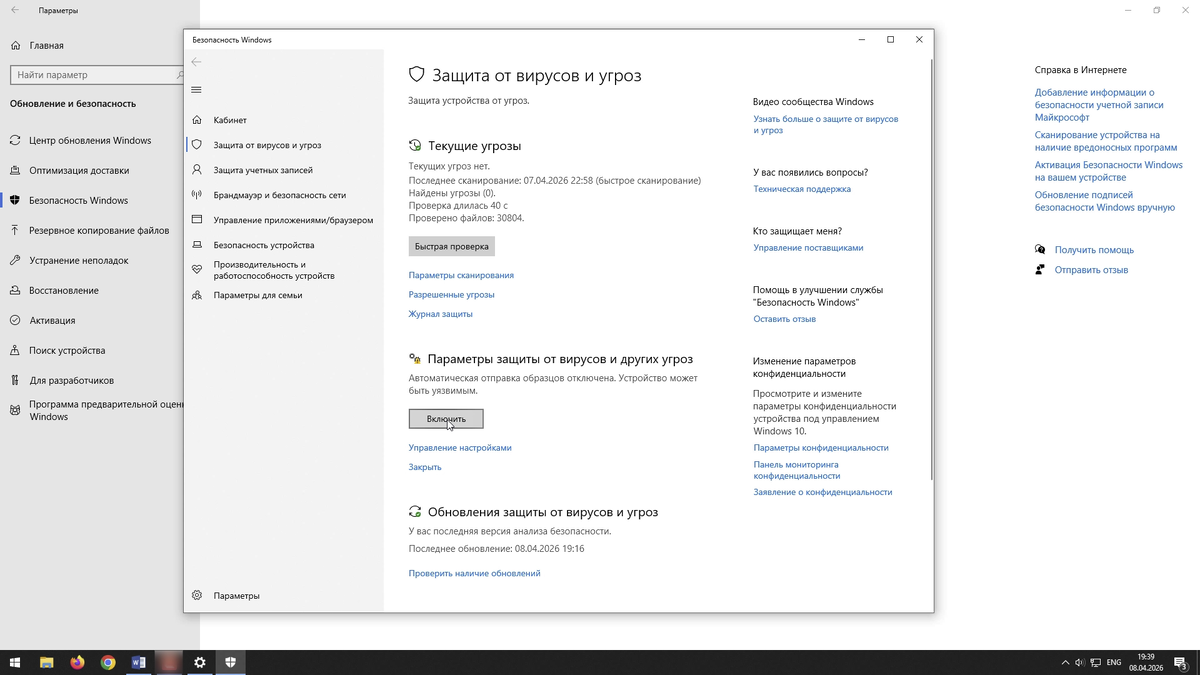Click Оставить отзыв link

[785, 319]
